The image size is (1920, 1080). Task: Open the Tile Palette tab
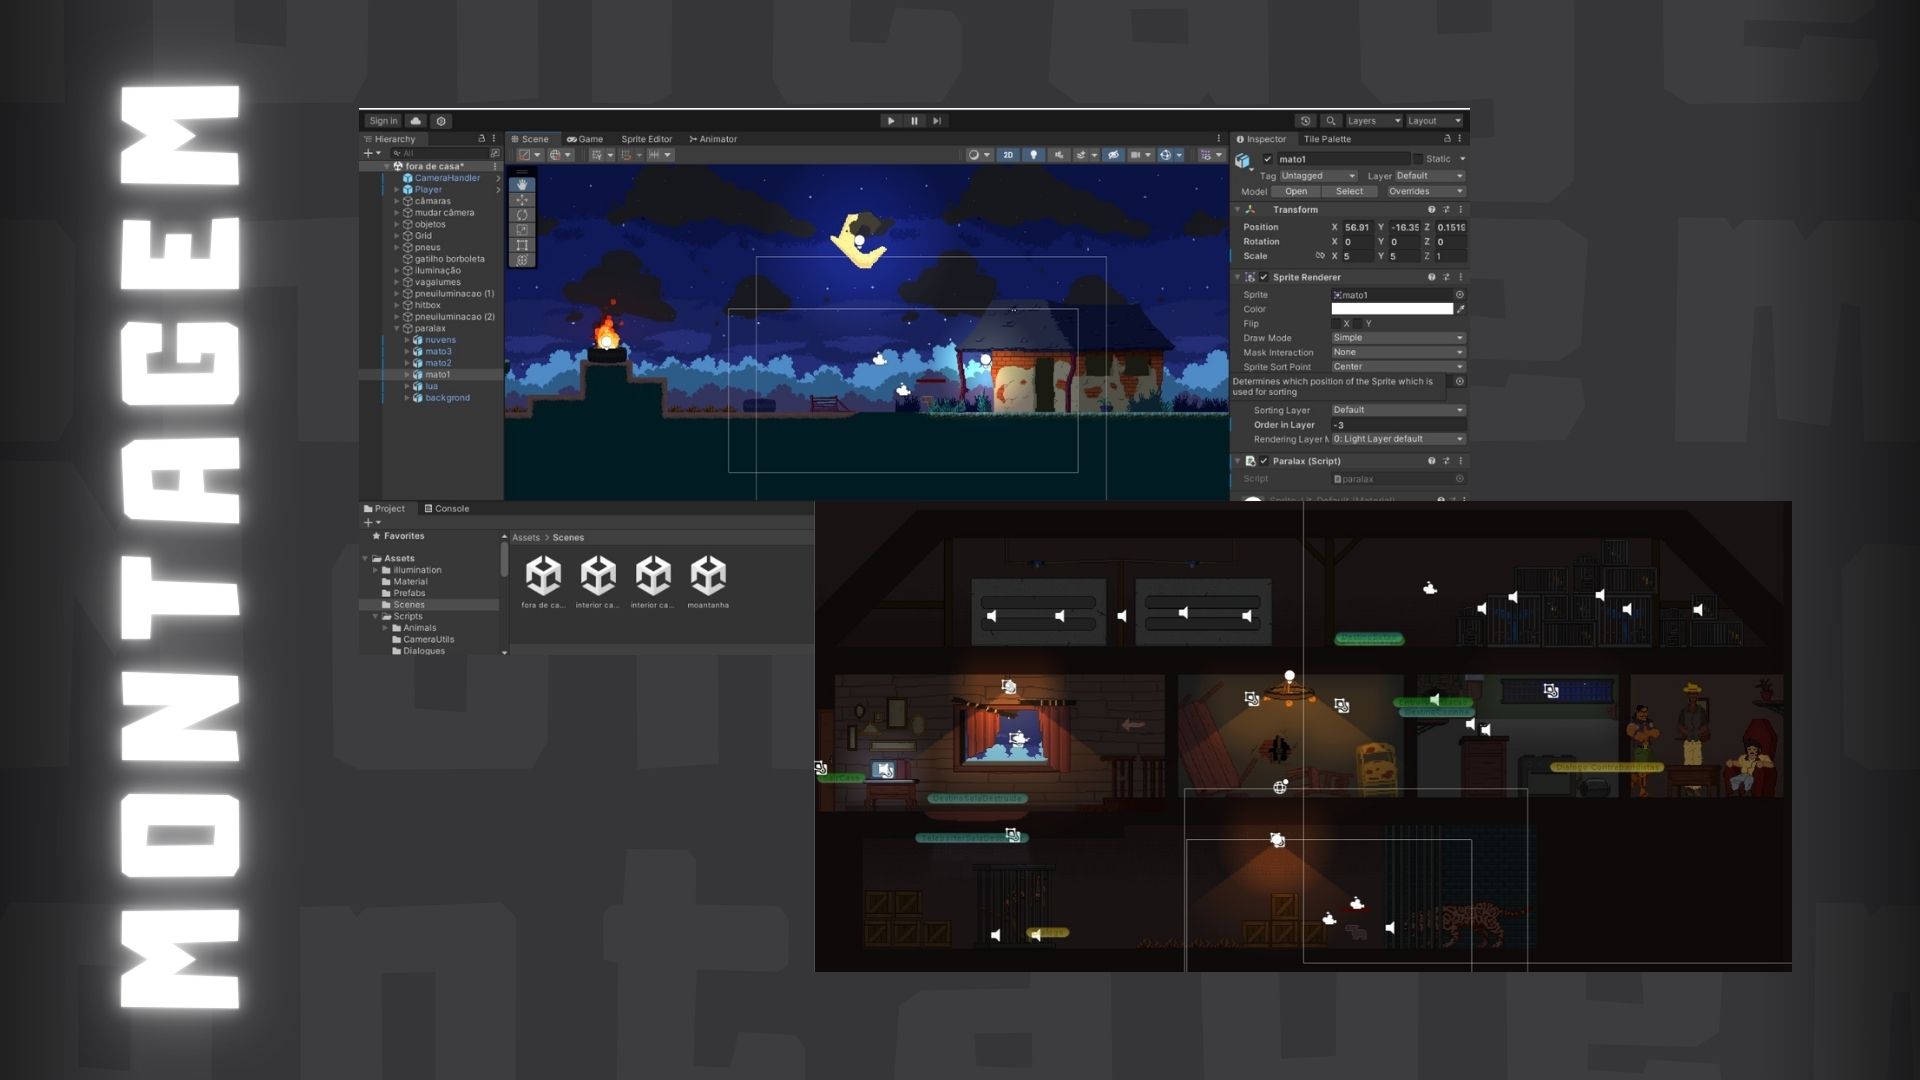[x=1327, y=139]
